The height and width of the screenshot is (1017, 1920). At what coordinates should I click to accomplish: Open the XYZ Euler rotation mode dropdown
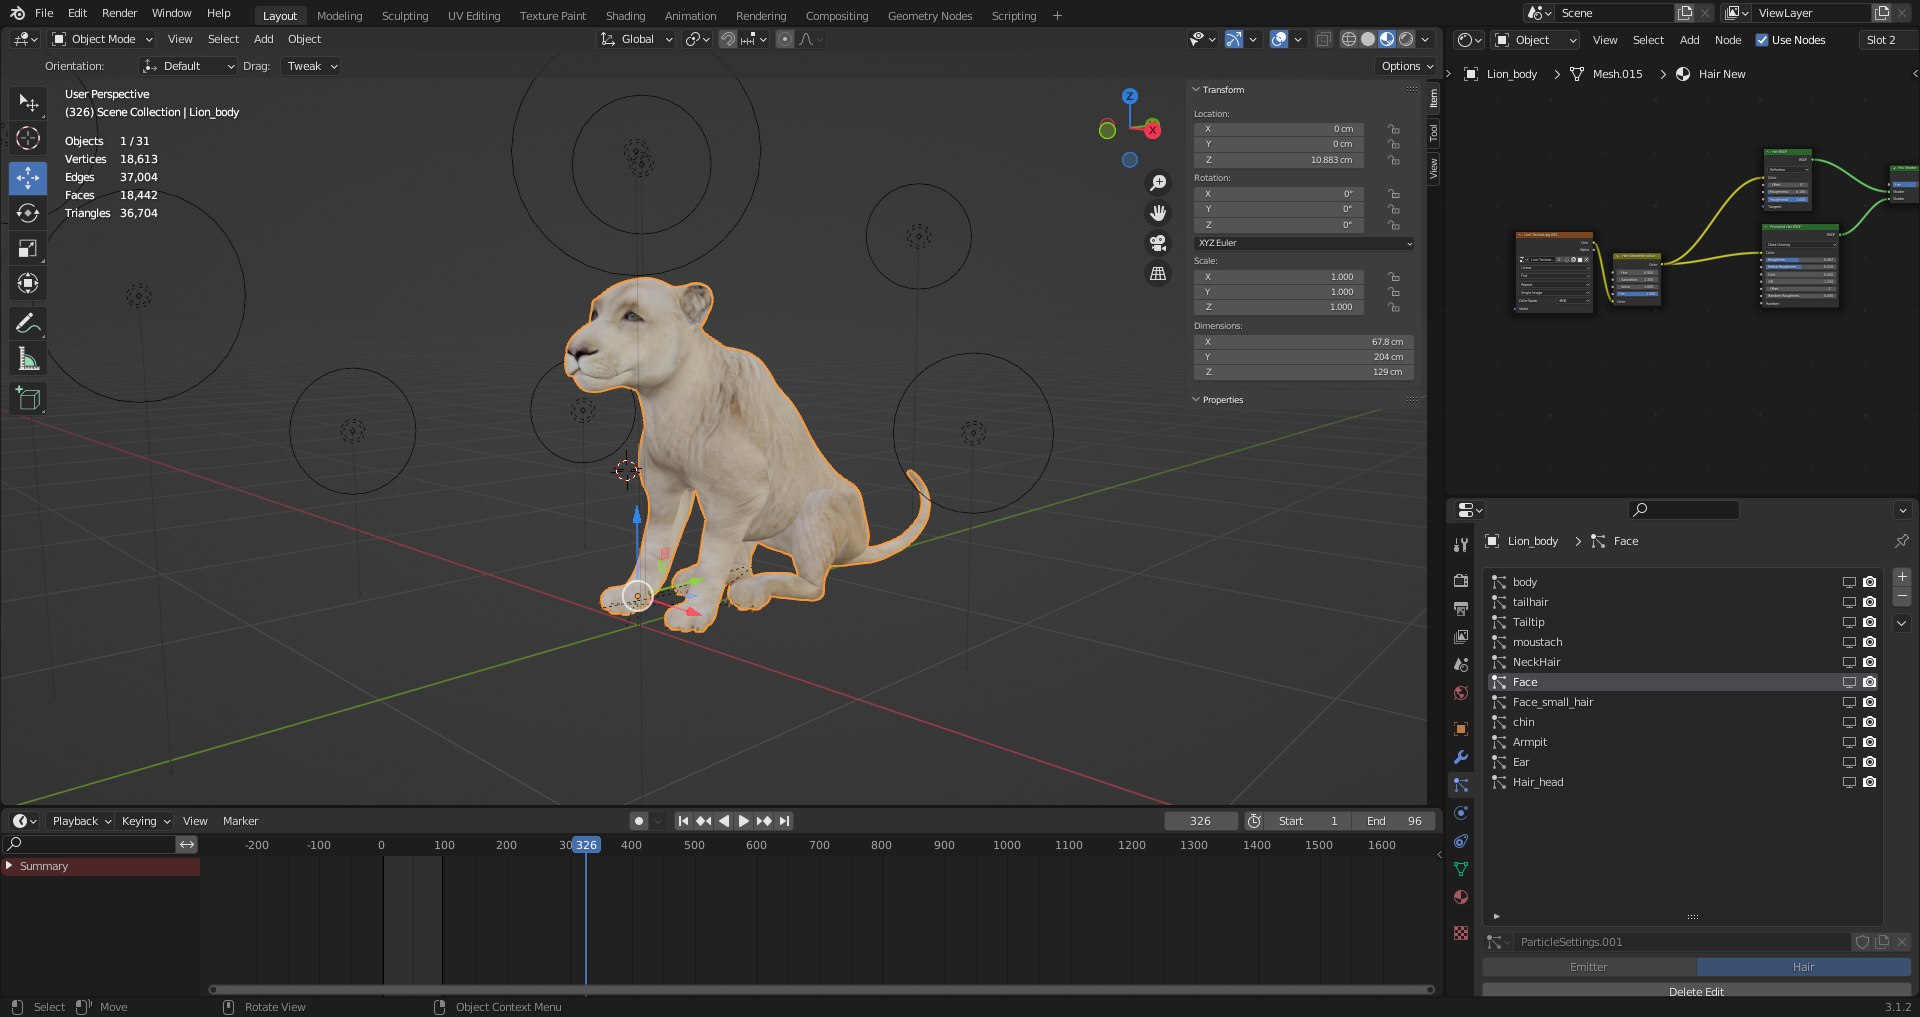1304,243
